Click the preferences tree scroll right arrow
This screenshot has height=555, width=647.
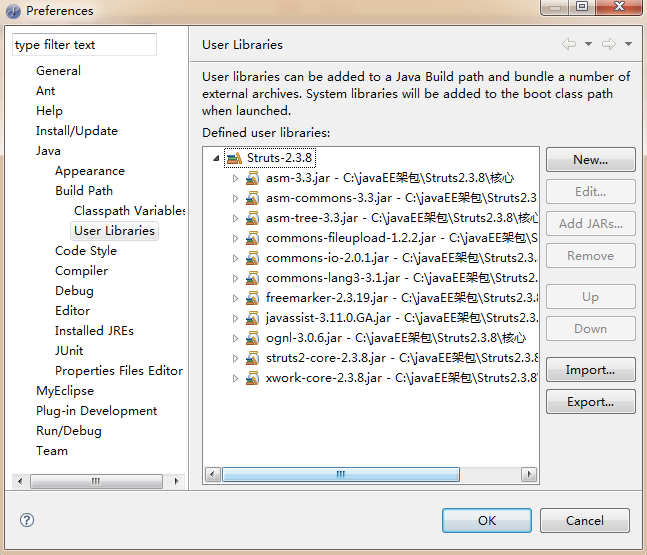tap(176, 481)
